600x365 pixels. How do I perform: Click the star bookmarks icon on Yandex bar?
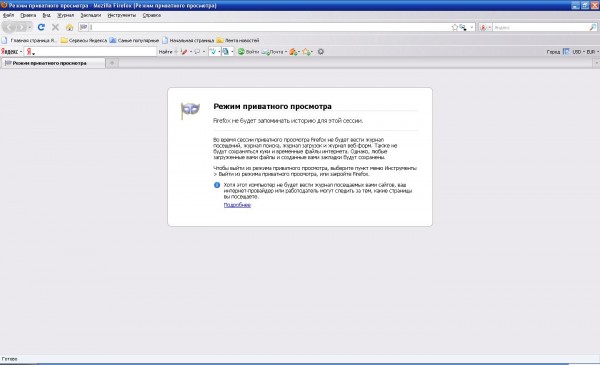(x=306, y=52)
